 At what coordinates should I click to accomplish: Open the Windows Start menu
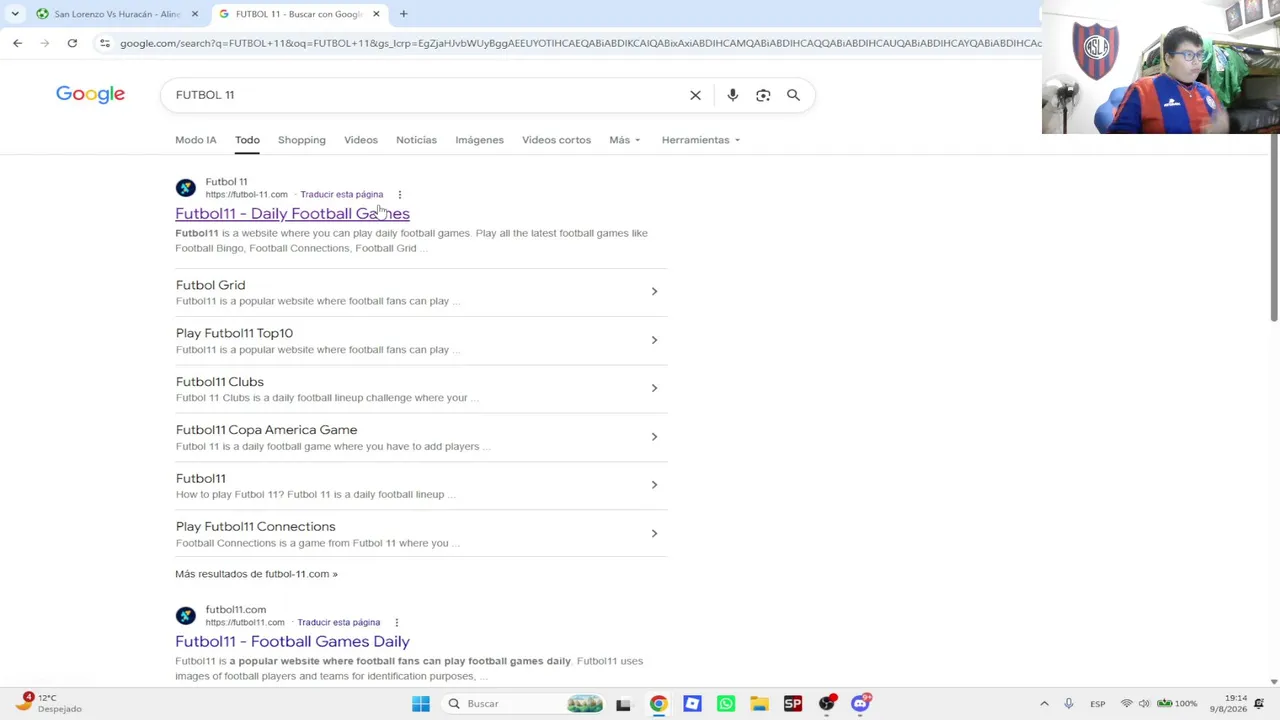click(x=421, y=704)
